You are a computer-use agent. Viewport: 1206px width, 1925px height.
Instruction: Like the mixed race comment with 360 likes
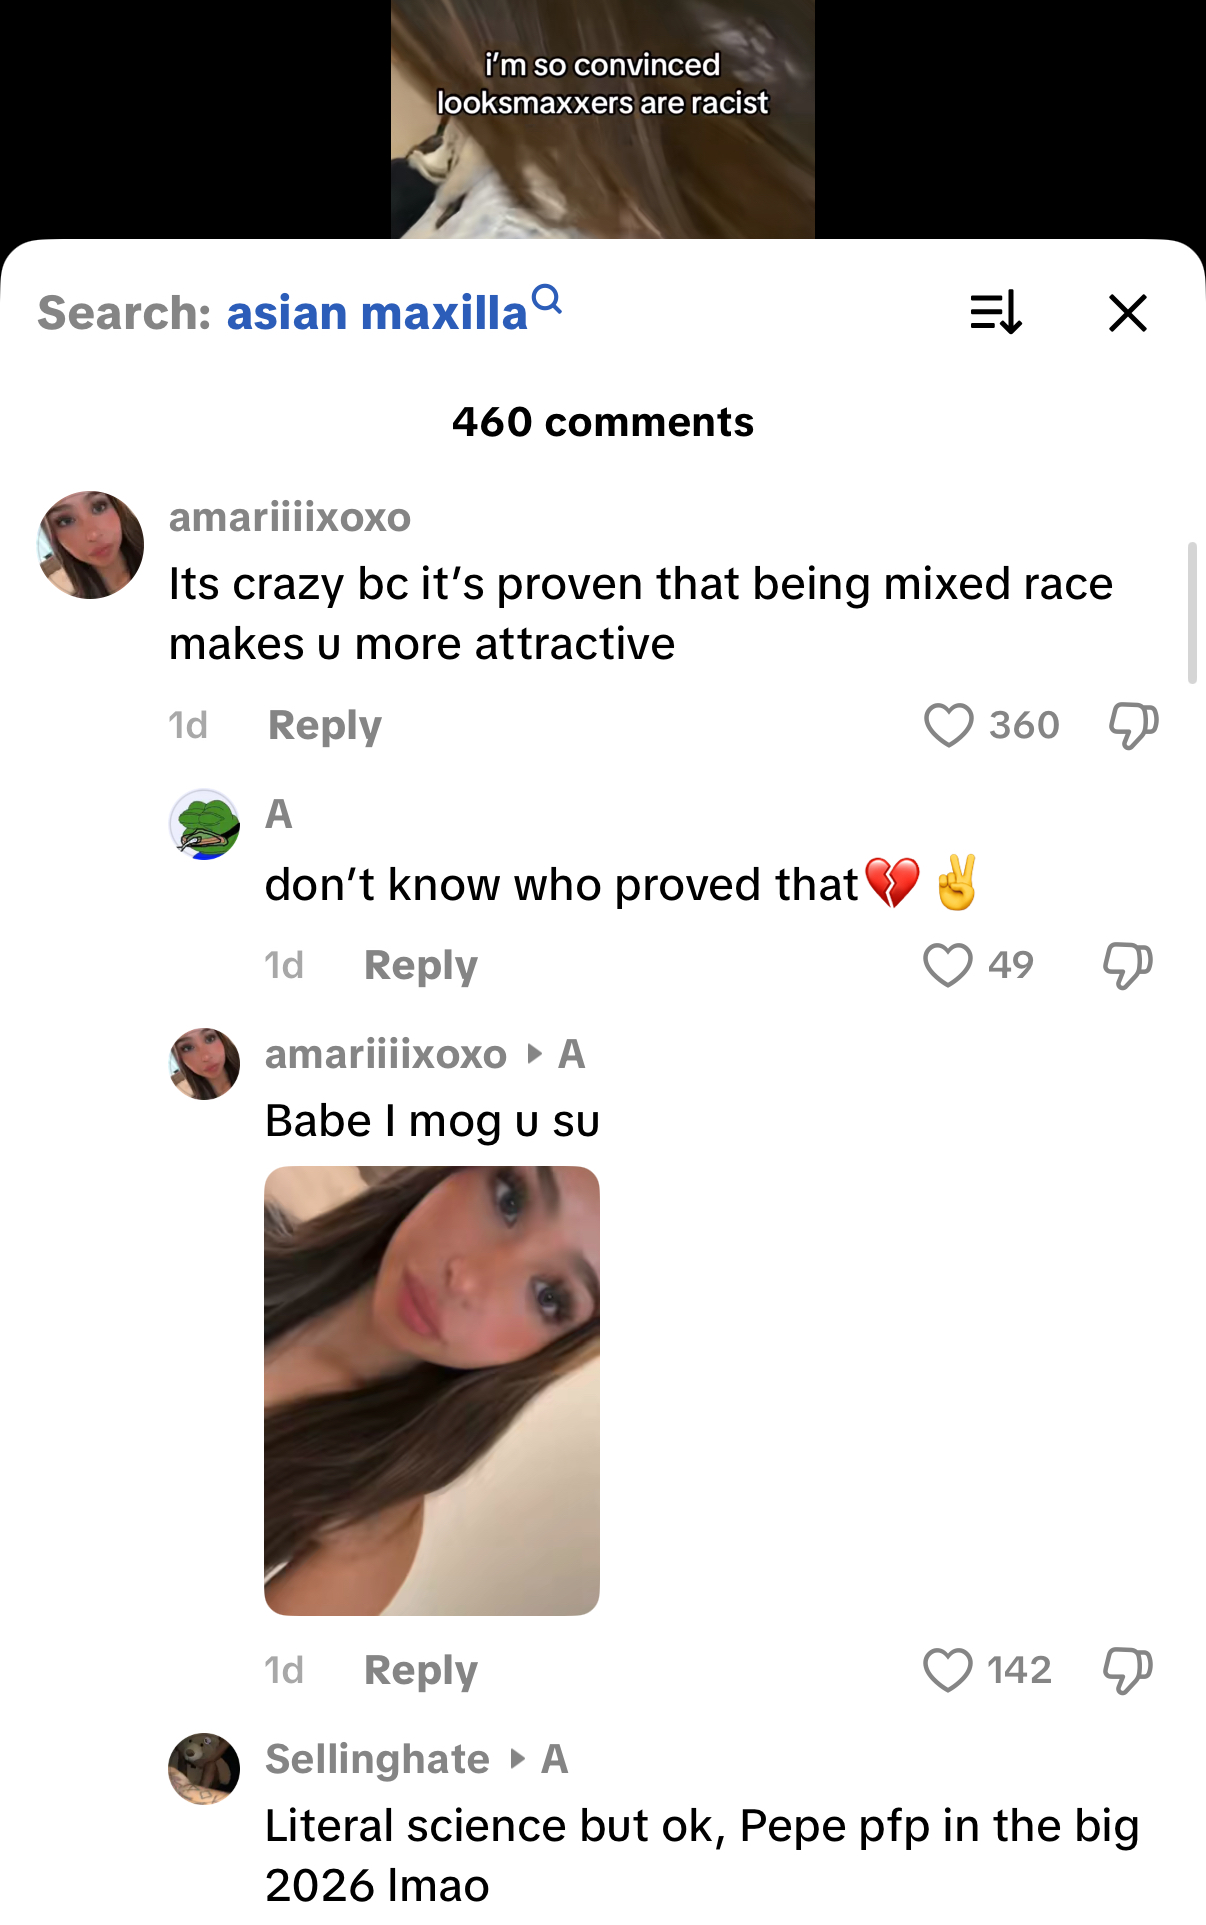tap(948, 725)
